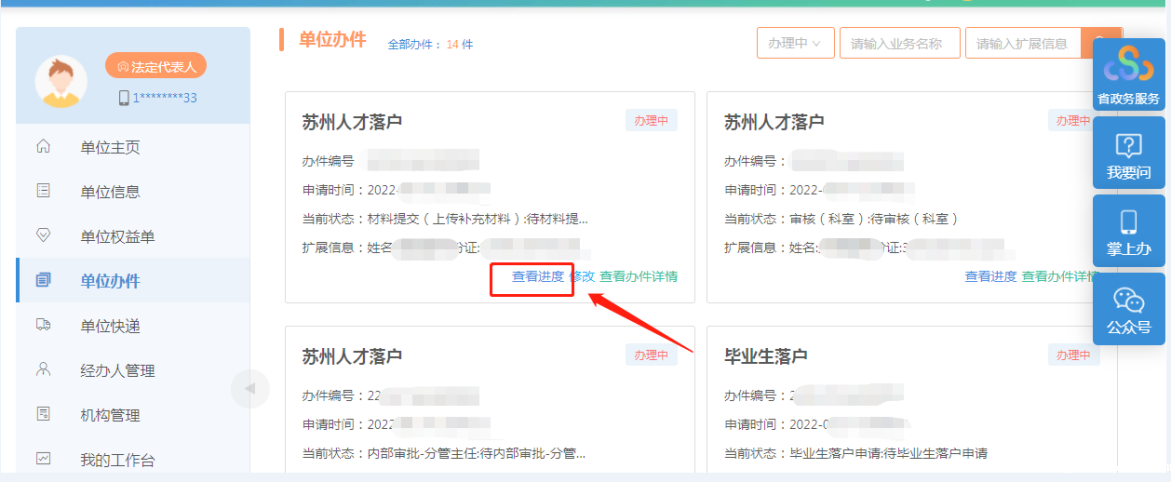Screen dimensions: 1171x483
Task: Click the 单位快递 truck icon
Action: click(43, 325)
